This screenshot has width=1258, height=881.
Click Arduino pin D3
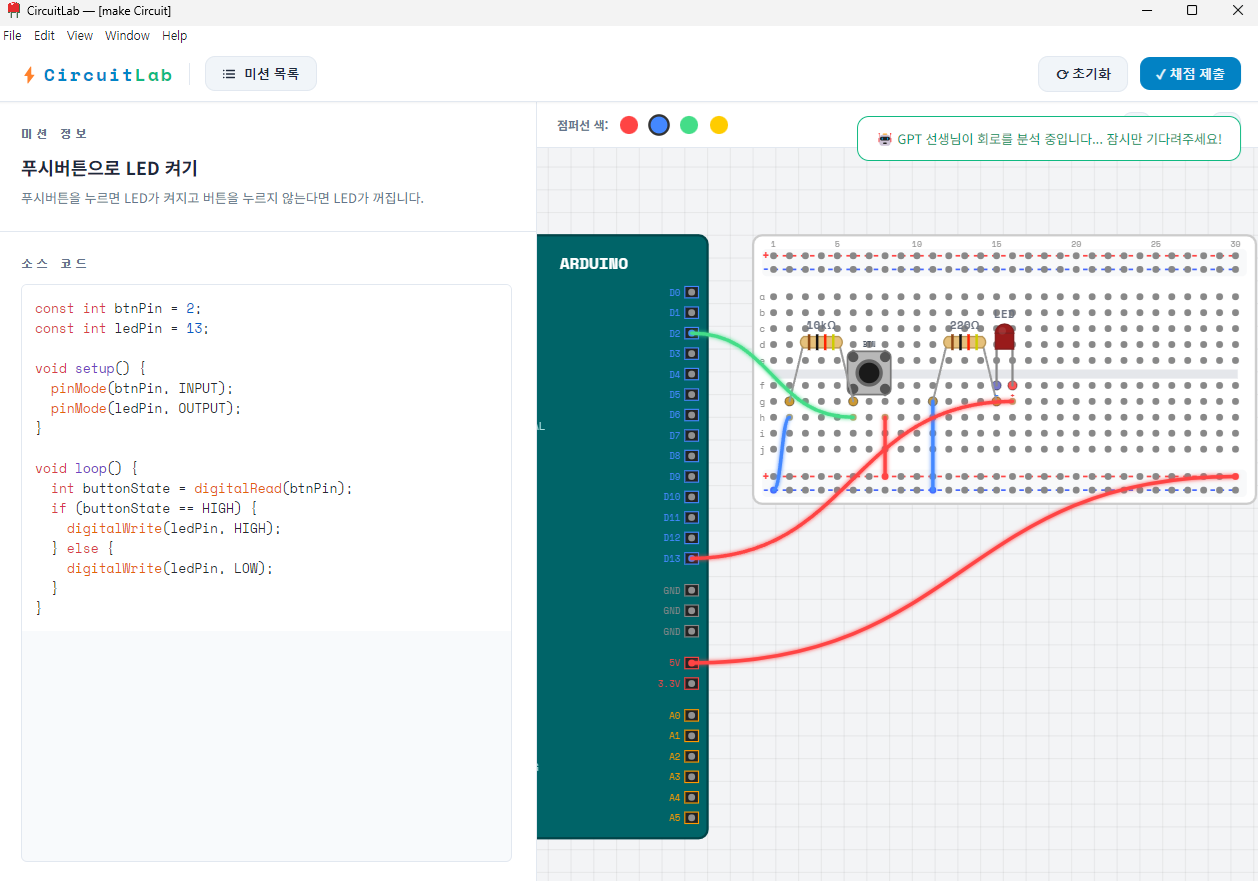pos(691,354)
